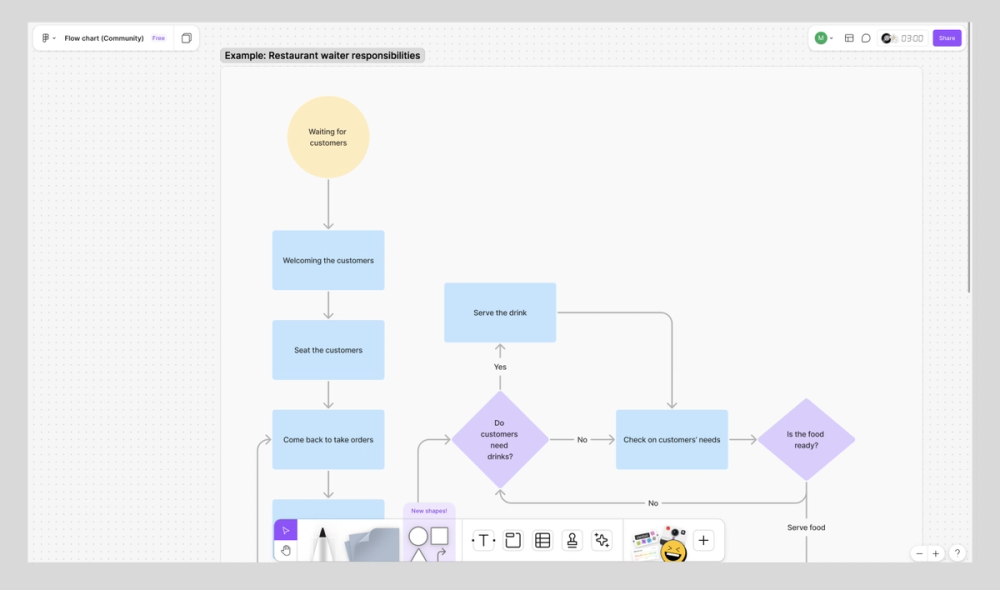Expand the collaborator avatar menu
Viewport: 1000px width, 590px height.
822,37
